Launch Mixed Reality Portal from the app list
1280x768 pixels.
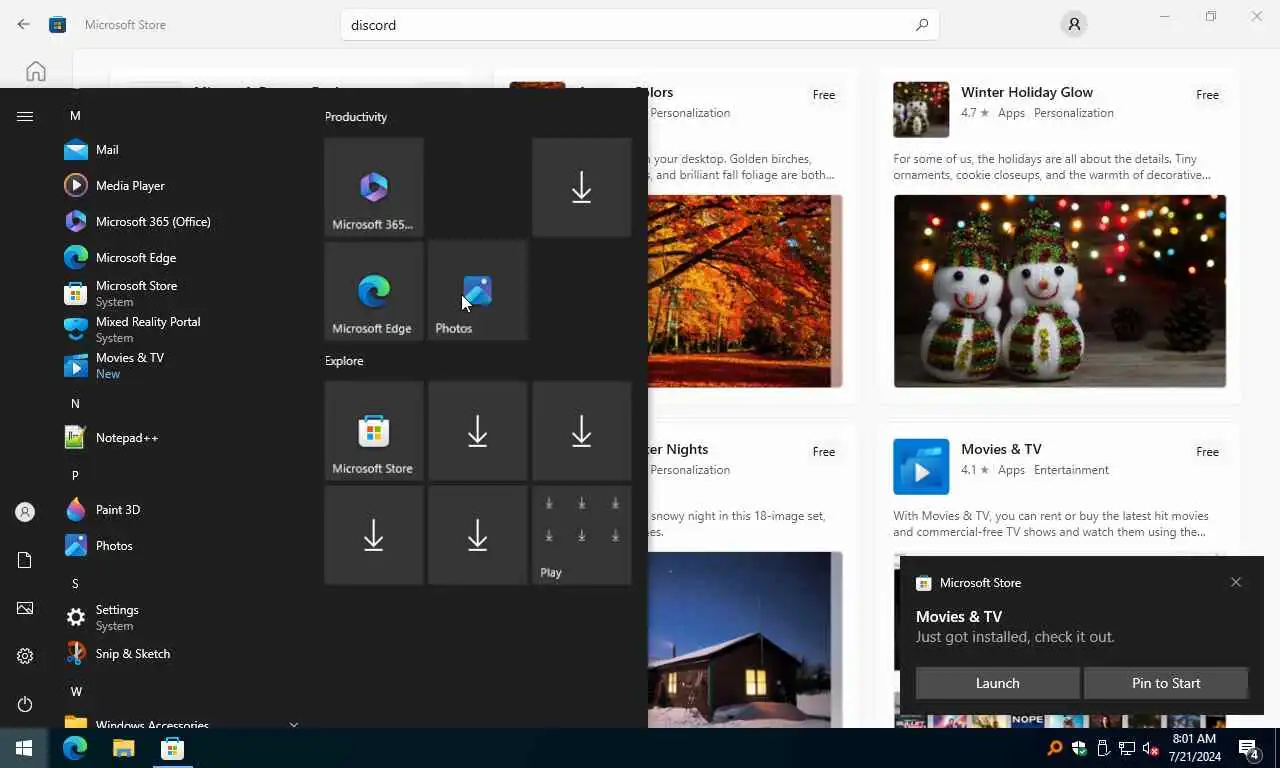pos(180,330)
